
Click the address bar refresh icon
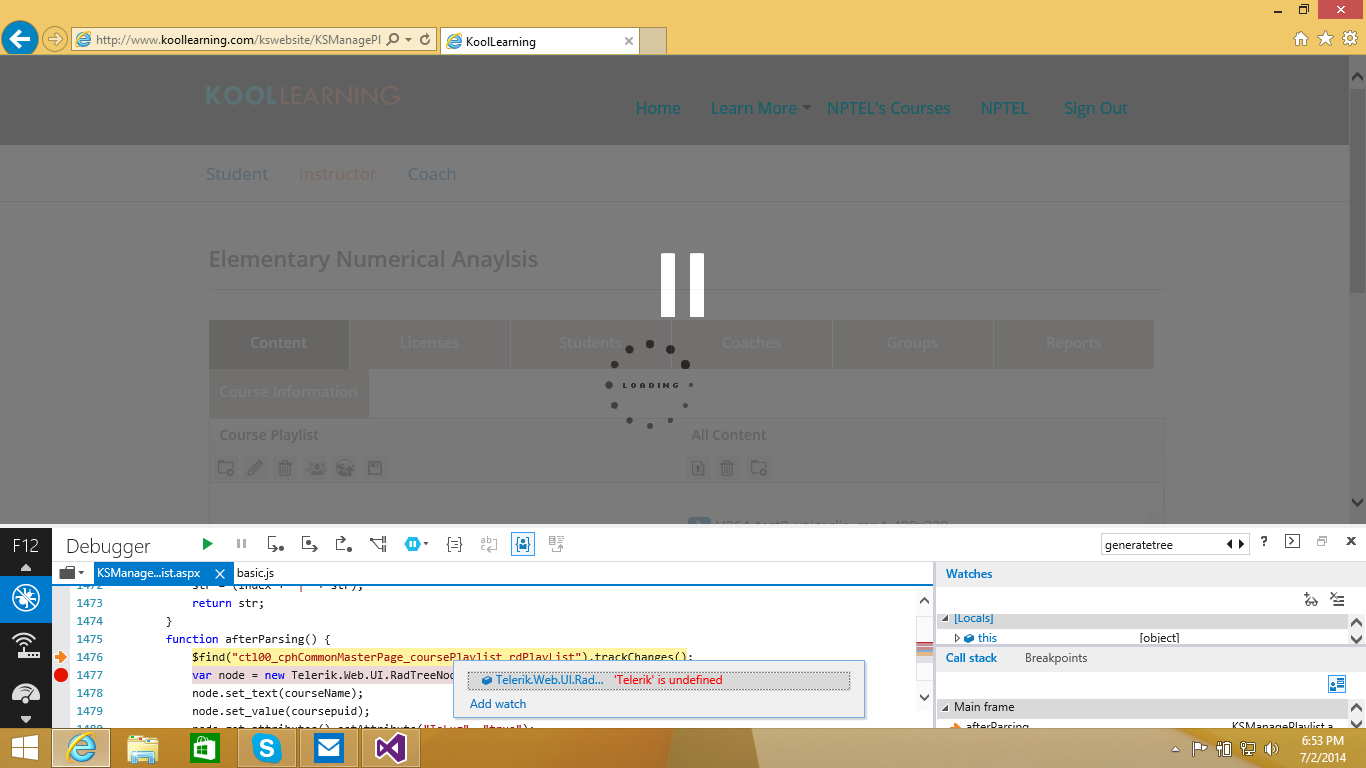coord(425,40)
